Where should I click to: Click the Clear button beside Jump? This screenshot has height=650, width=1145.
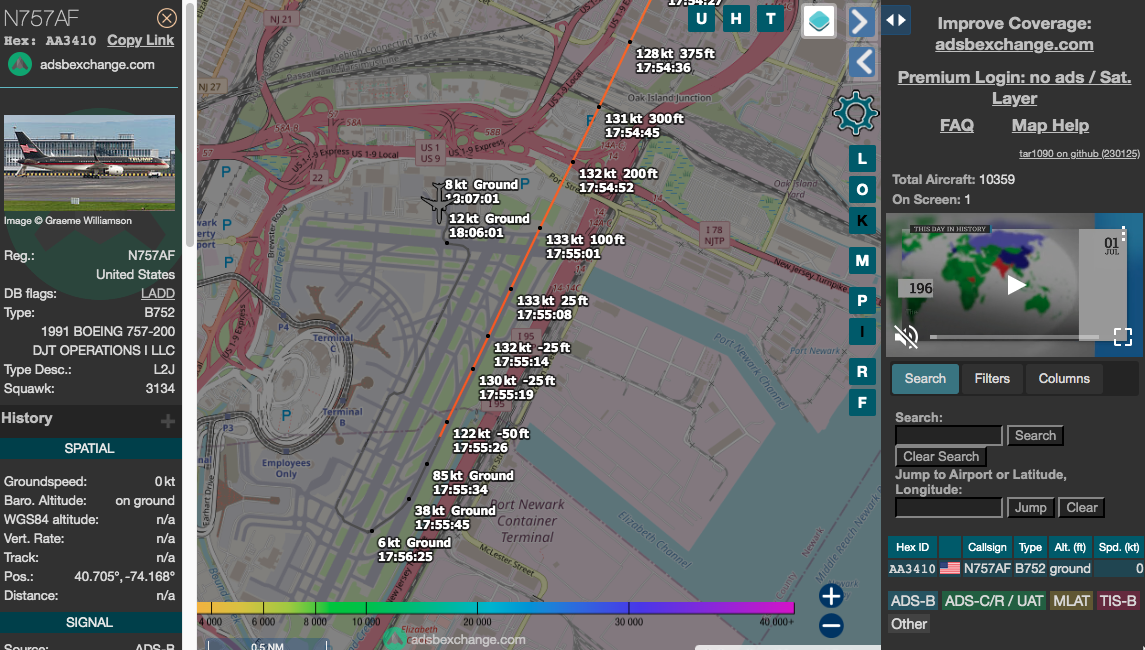point(1081,508)
